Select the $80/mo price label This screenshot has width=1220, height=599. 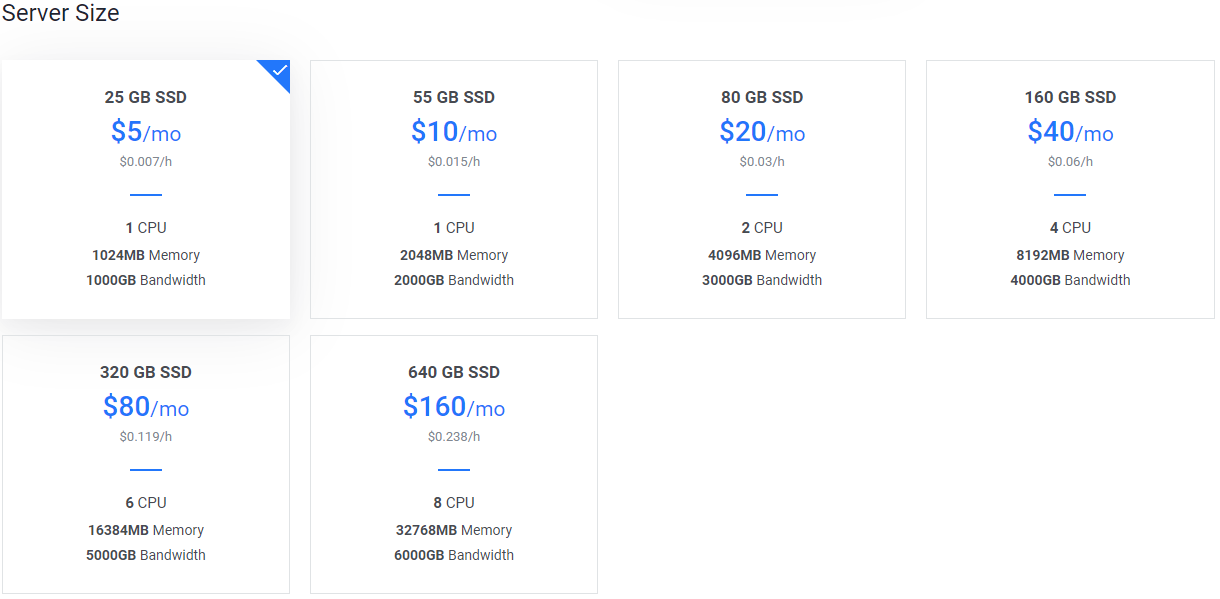click(x=146, y=407)
